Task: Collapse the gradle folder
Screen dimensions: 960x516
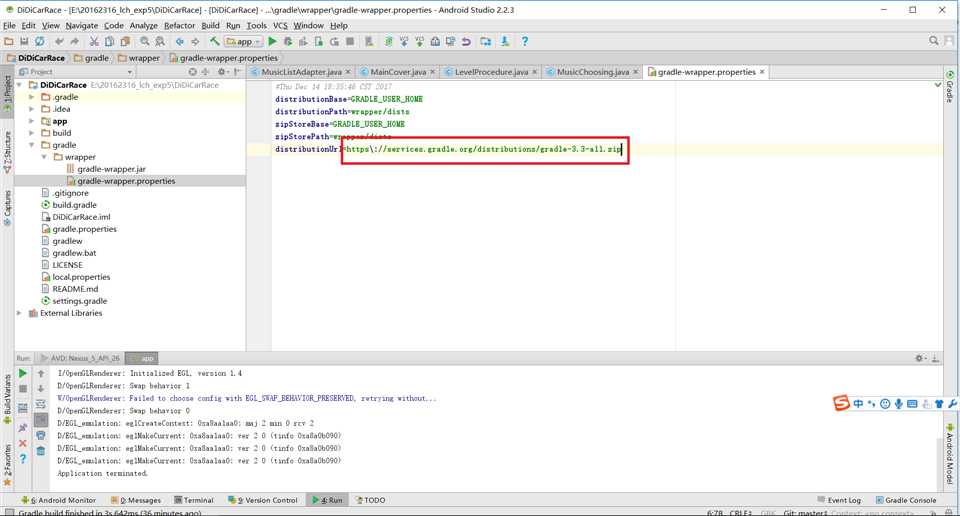Action: click(x=32, y=145)
